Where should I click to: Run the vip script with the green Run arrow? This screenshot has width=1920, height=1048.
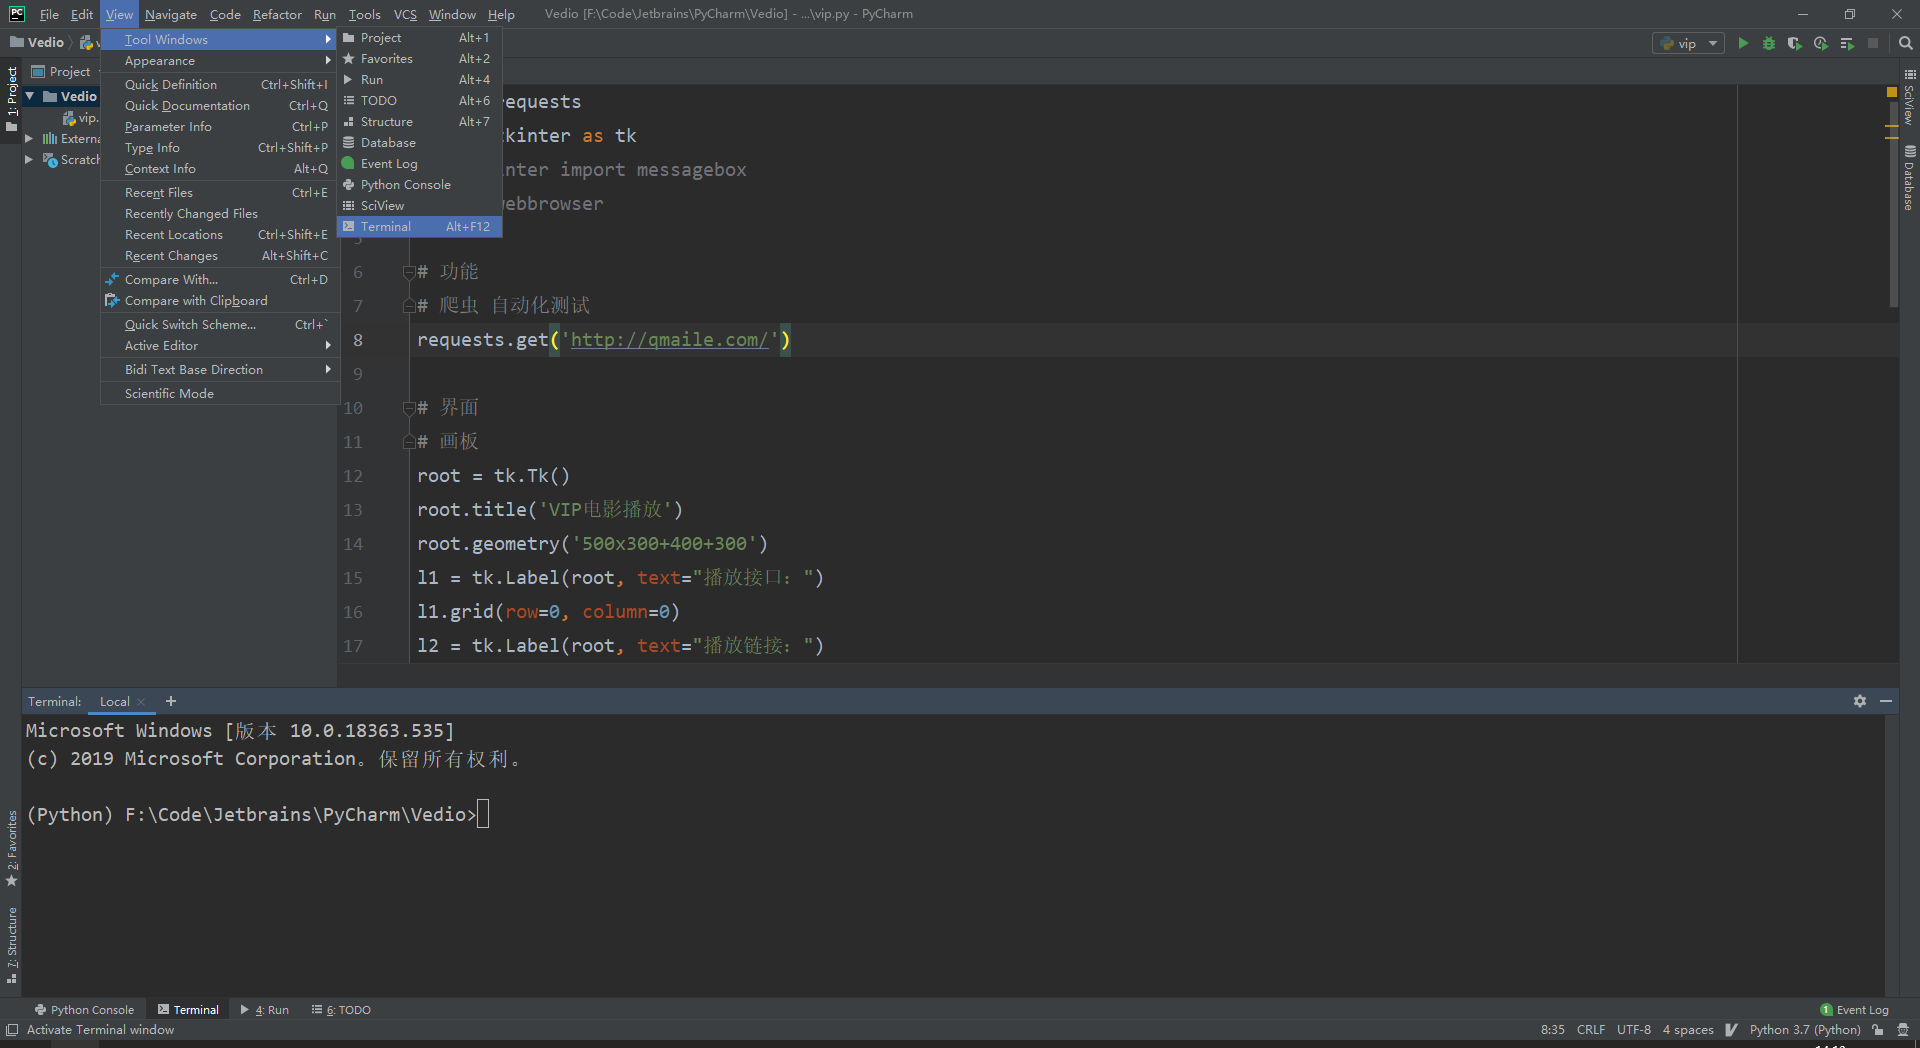click(x=1742, y=43)
